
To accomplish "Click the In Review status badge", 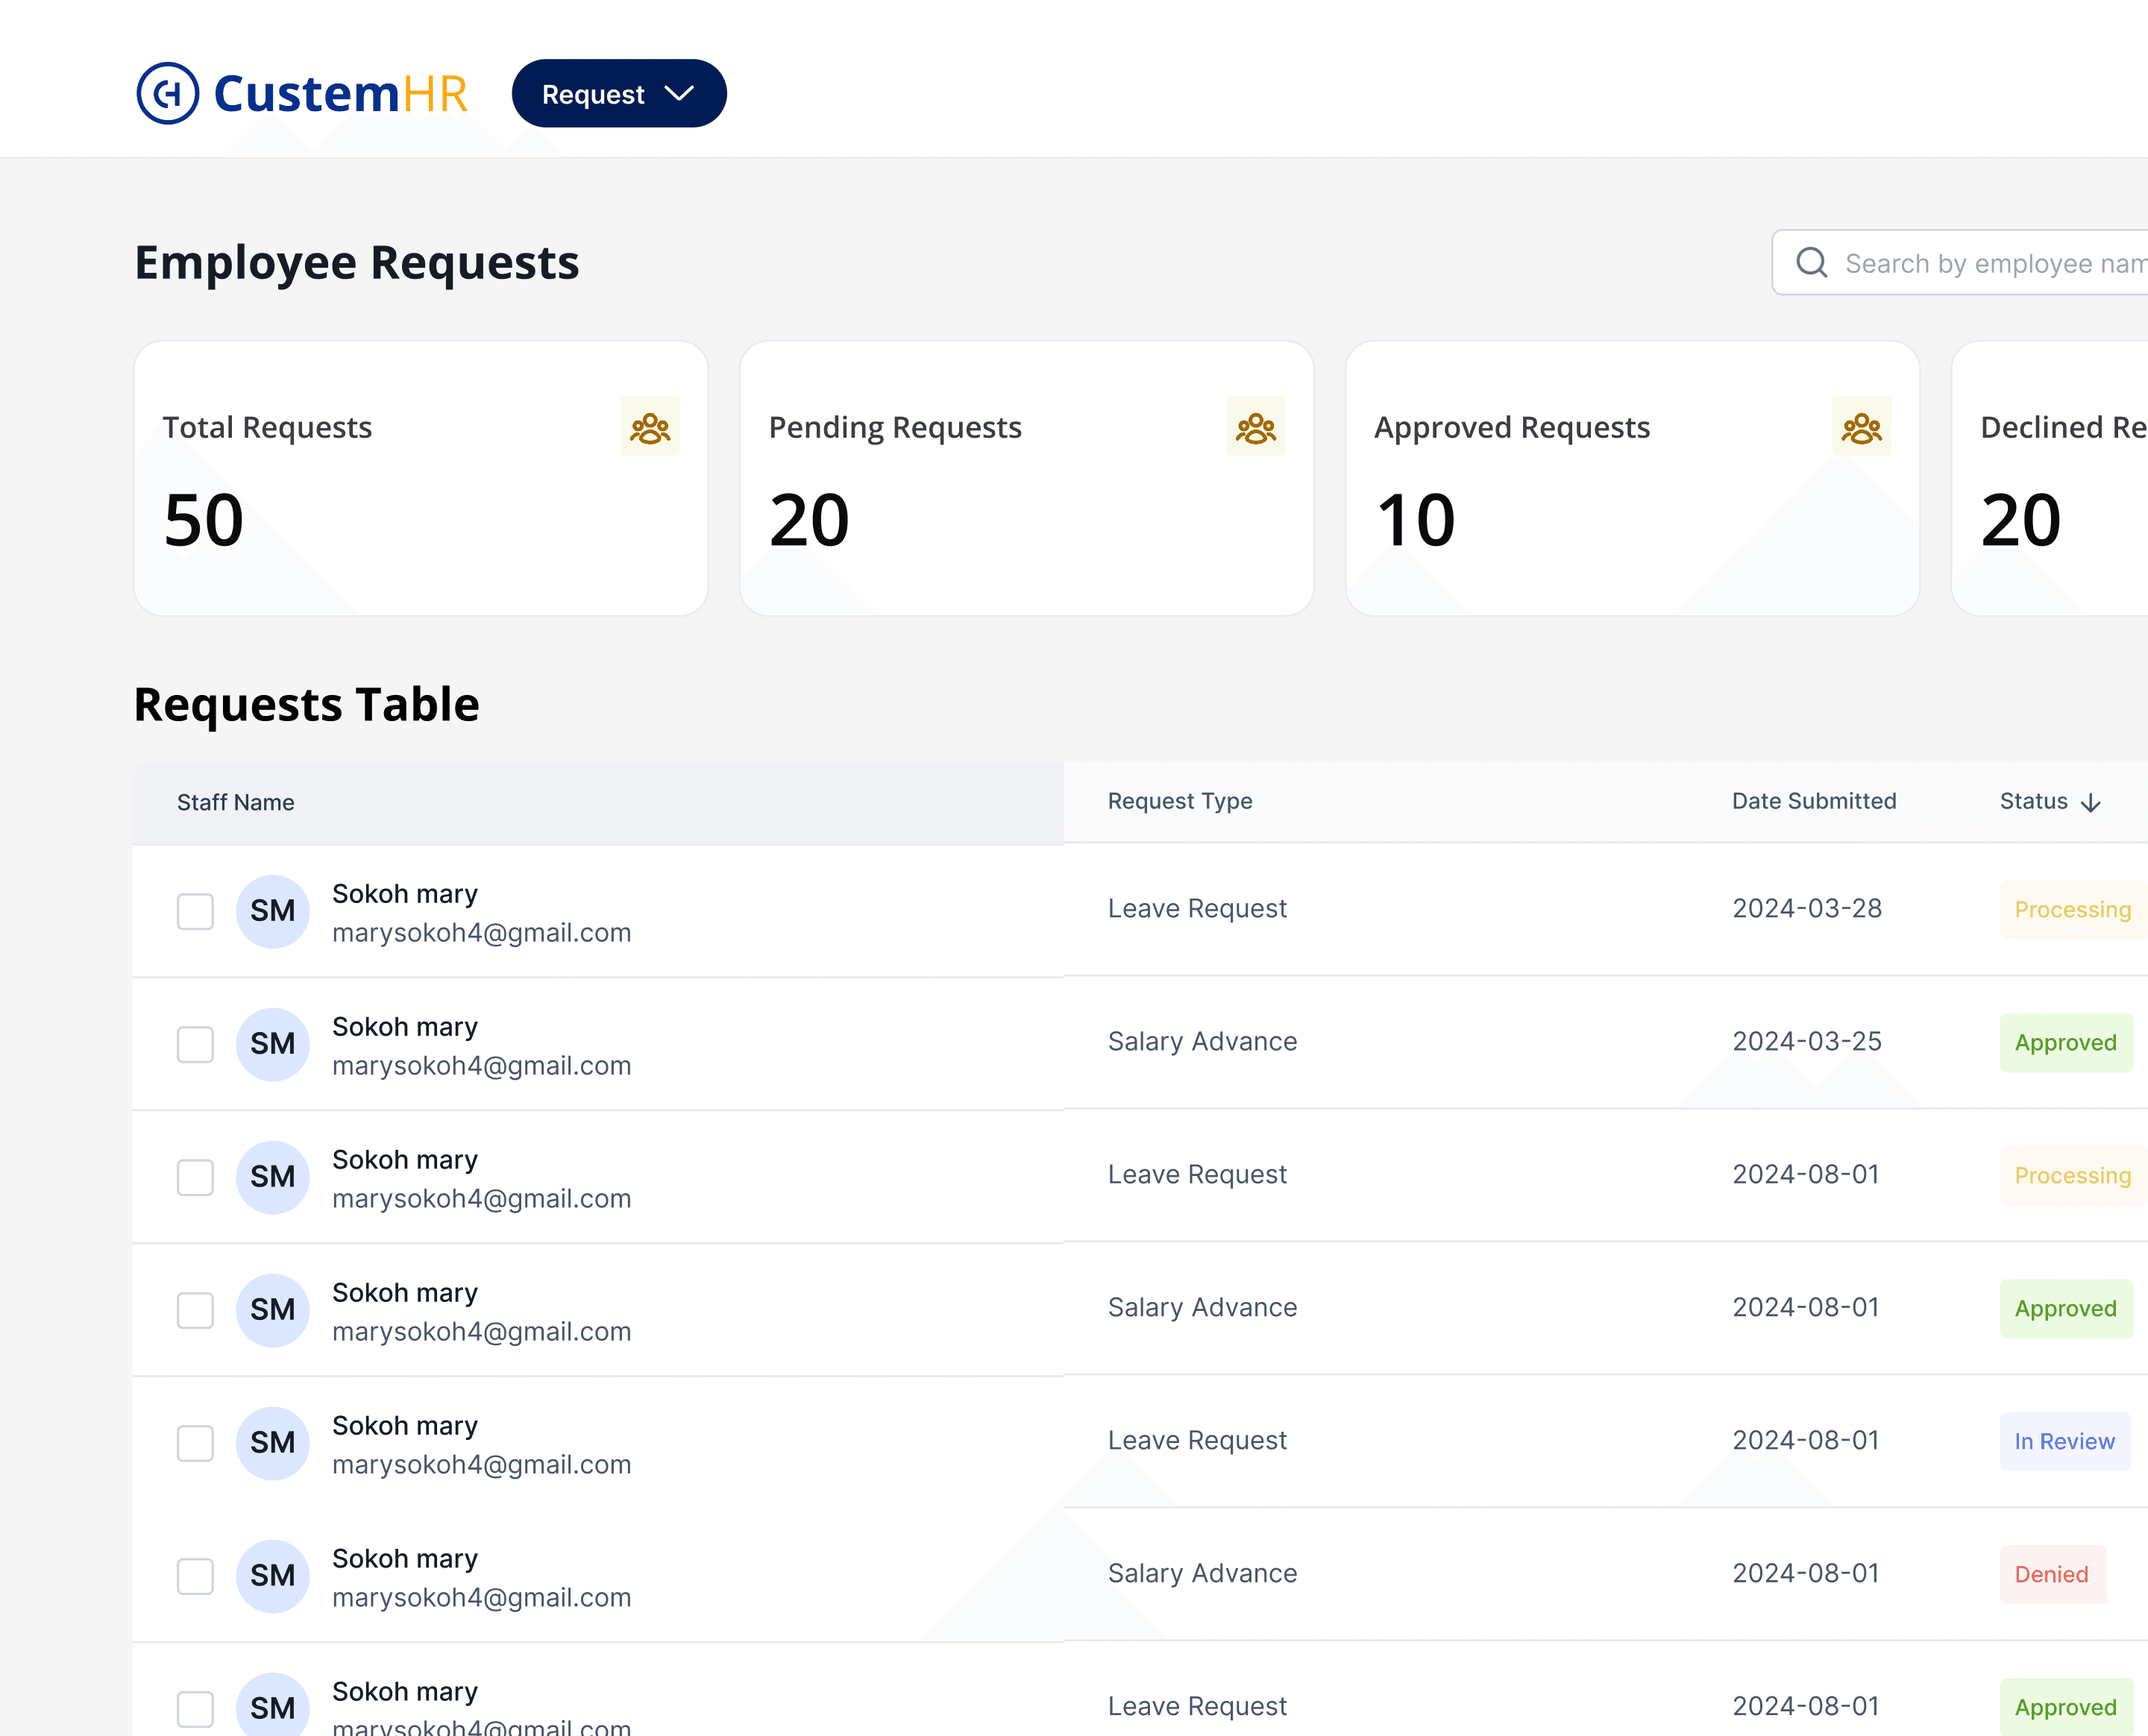I will click(x=2064, y=1441).
